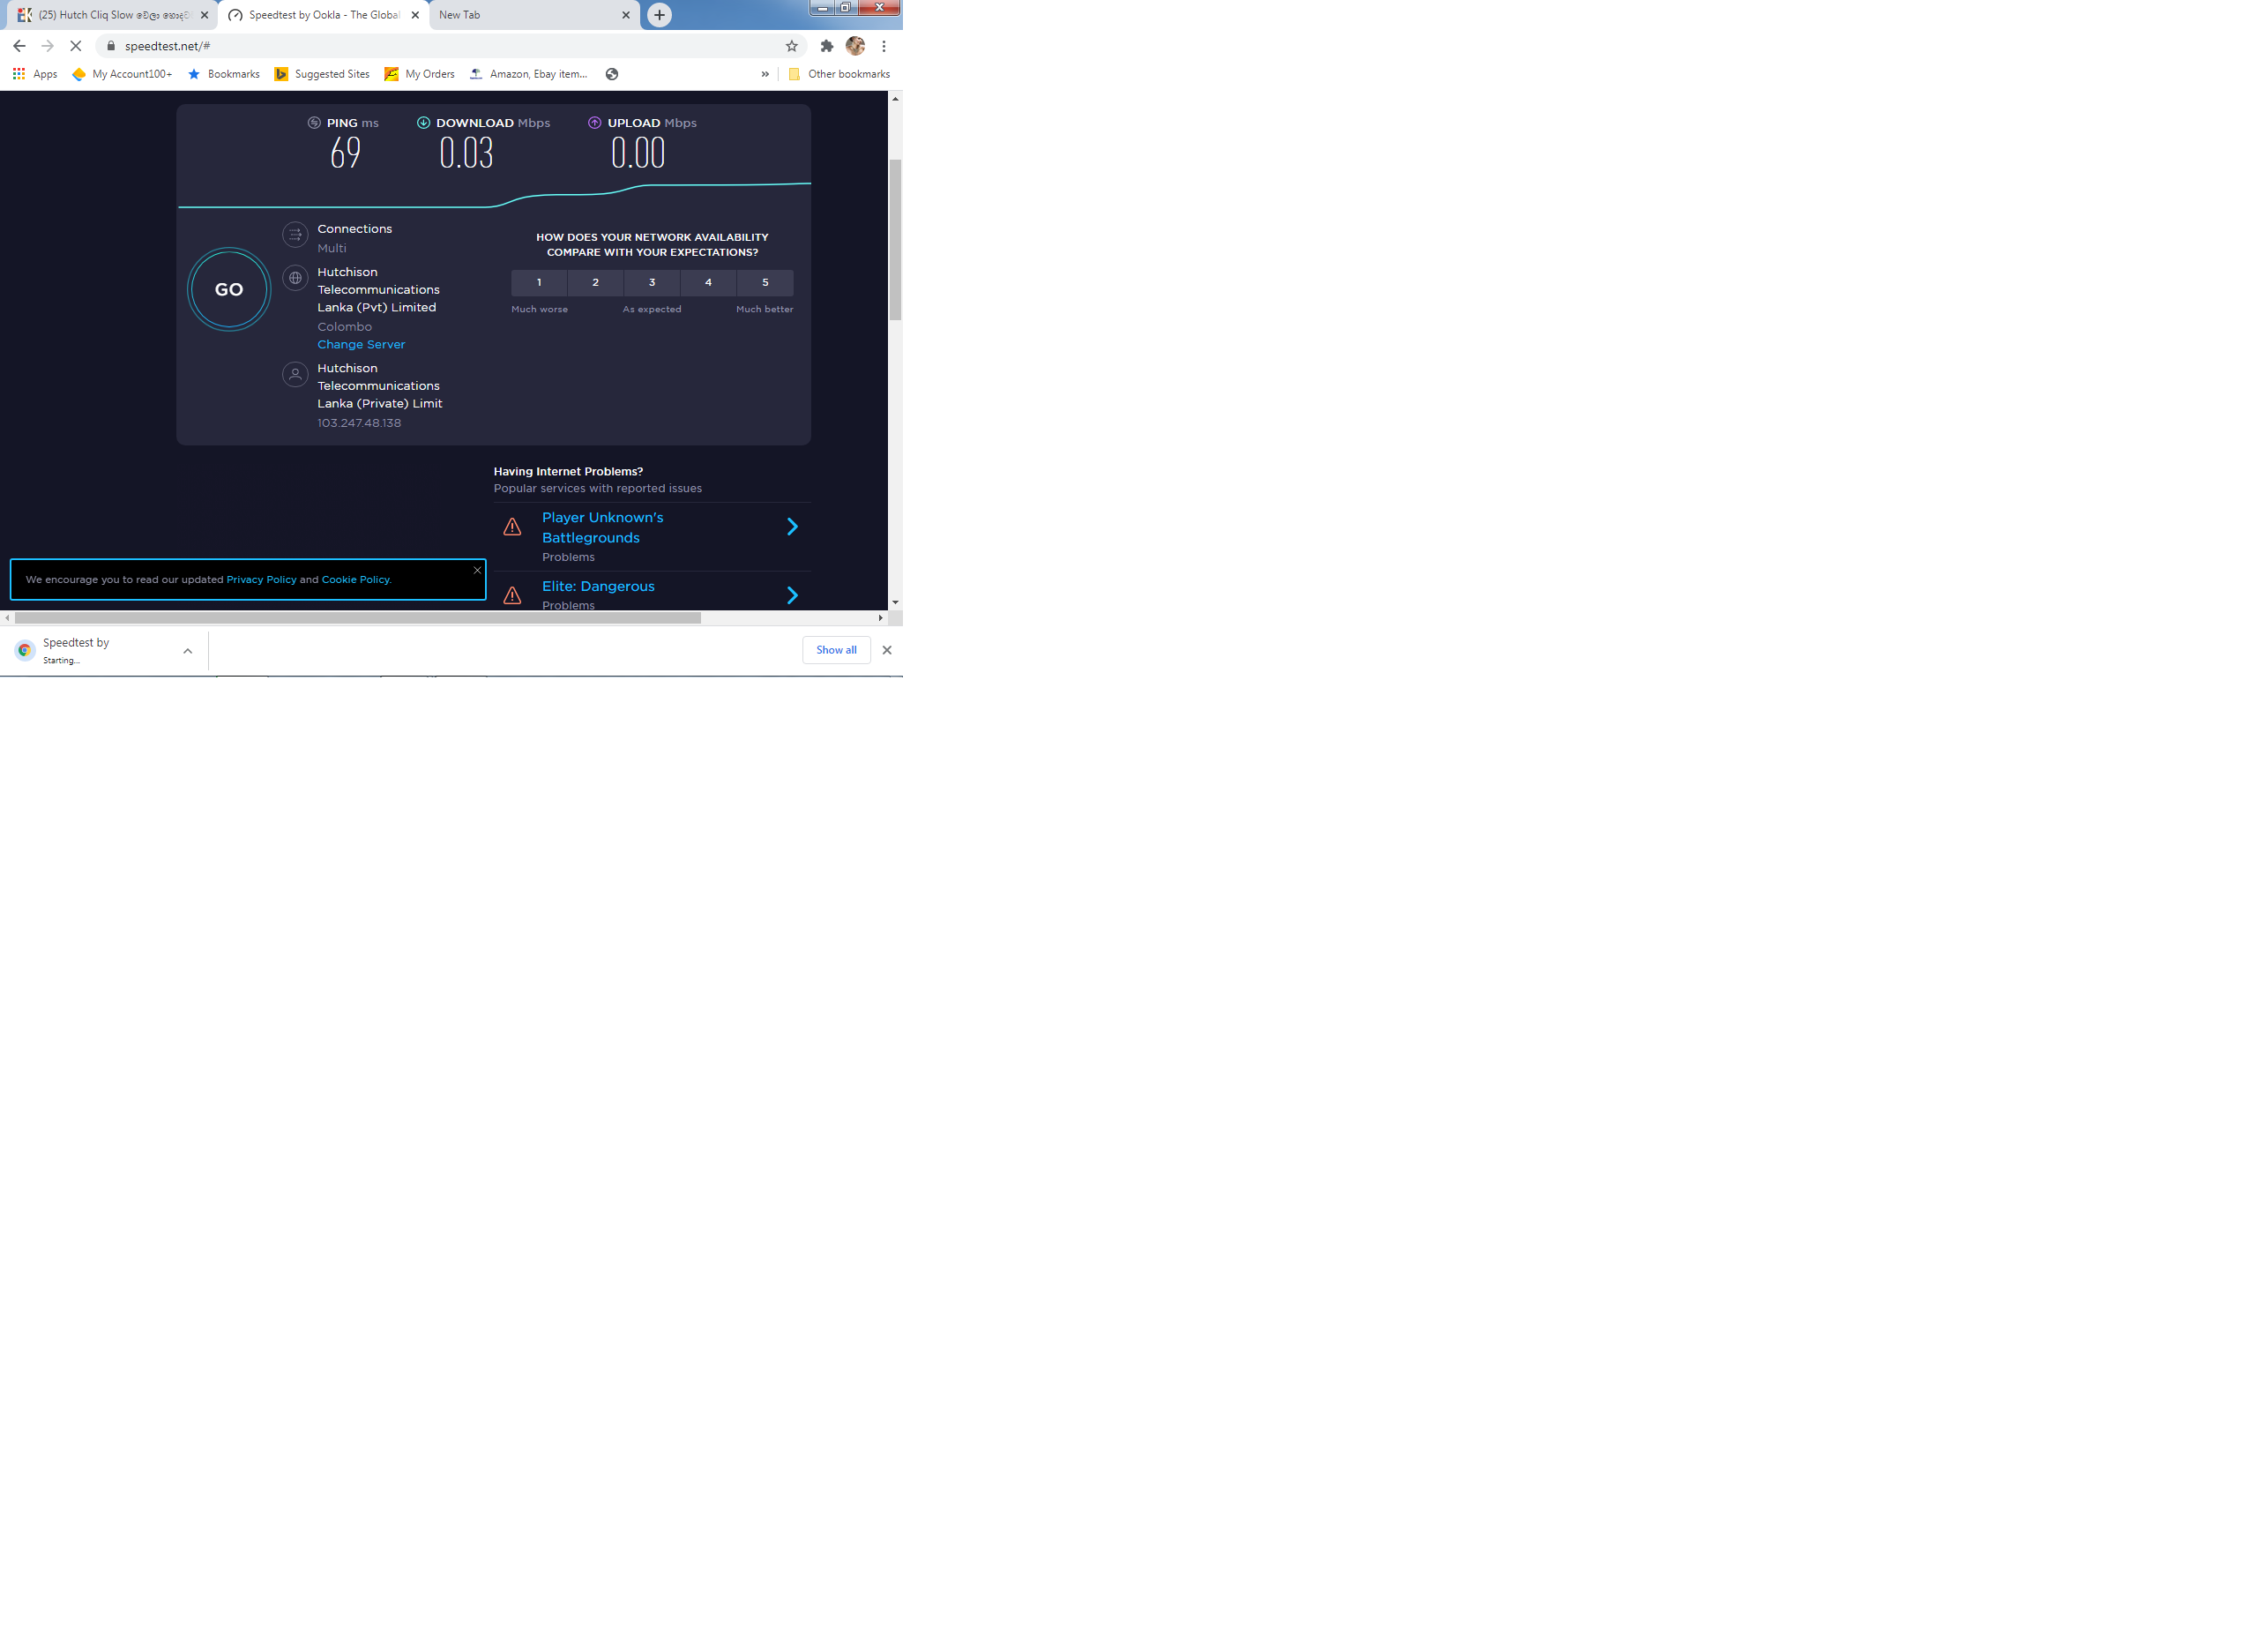2268x1630 pixels.
Task: Open the Extensions puzzle icon
Action: pyautogui.click(x=827, y=46)
